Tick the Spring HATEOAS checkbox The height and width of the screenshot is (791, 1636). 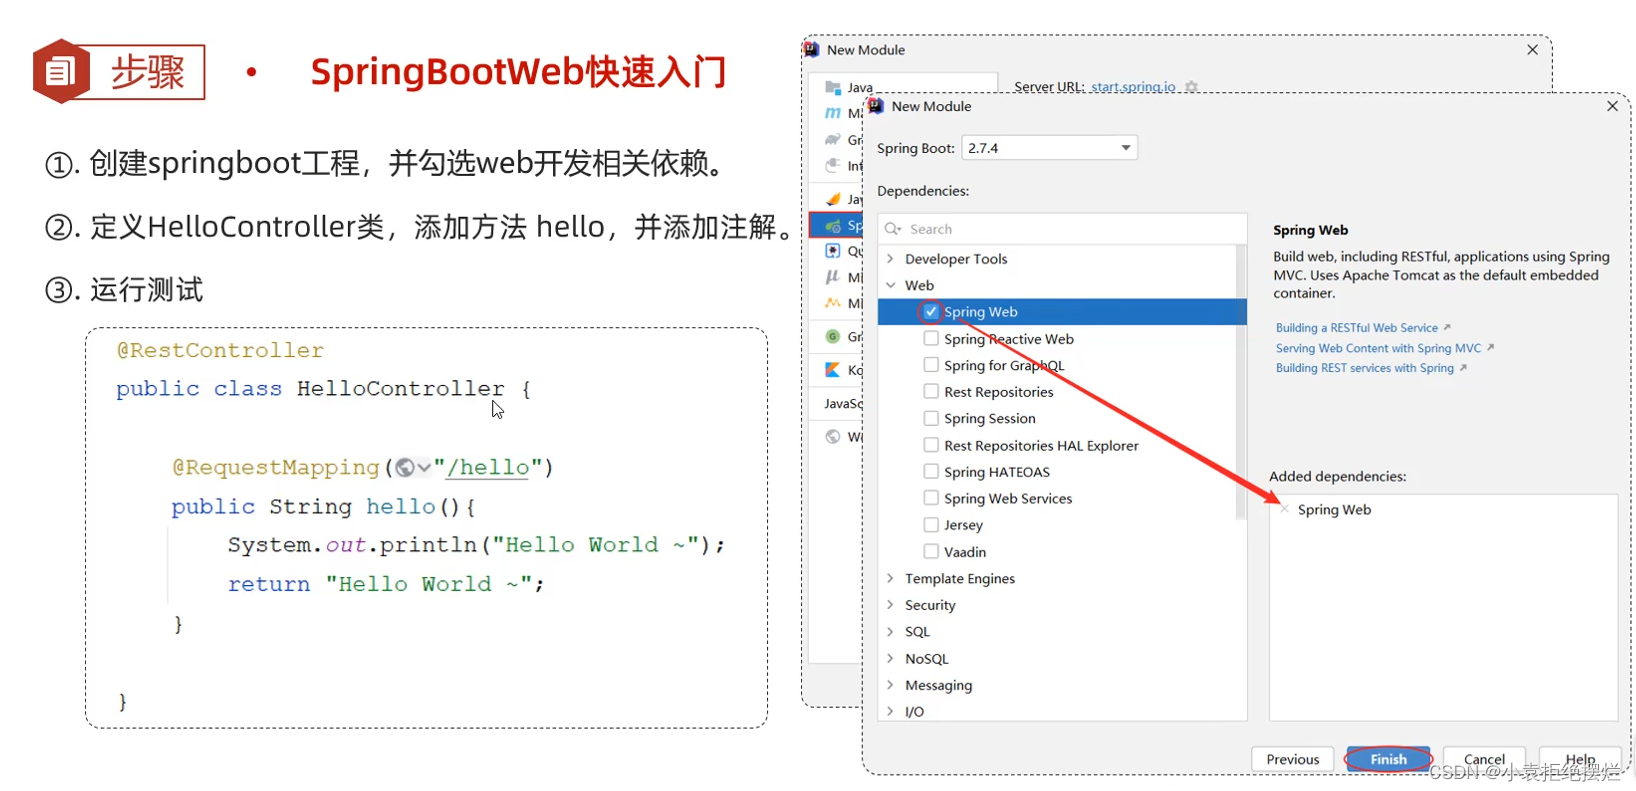pos(931,471)
